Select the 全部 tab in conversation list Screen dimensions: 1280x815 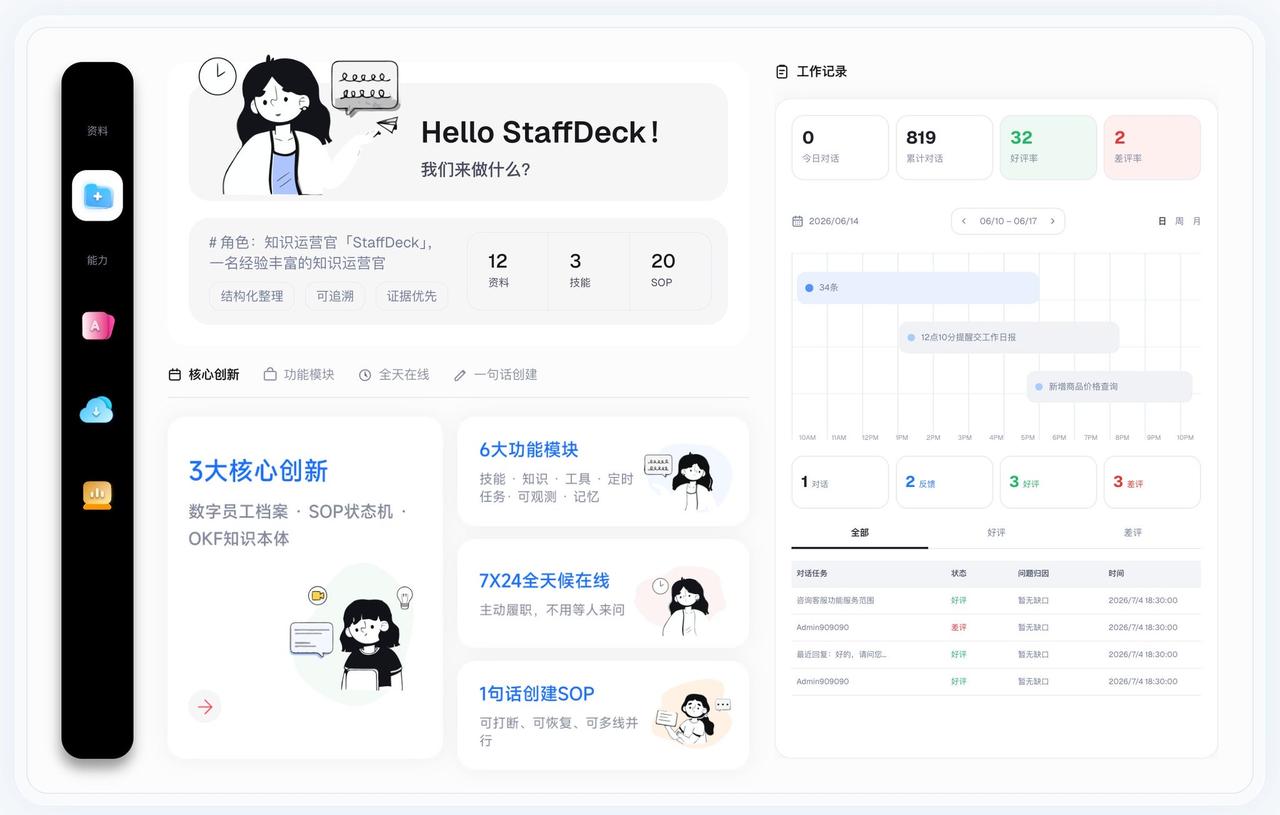coord(860,533)
